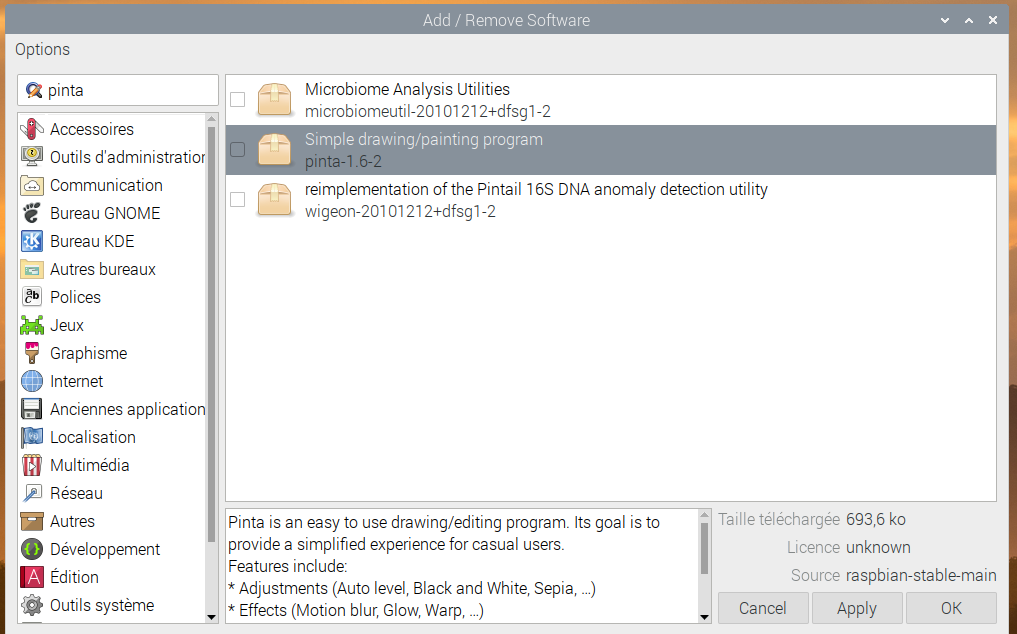This screenshot has height=634, width=1017.
Task: Open the Localisation flag icon
Action: [x=32, y=437]
